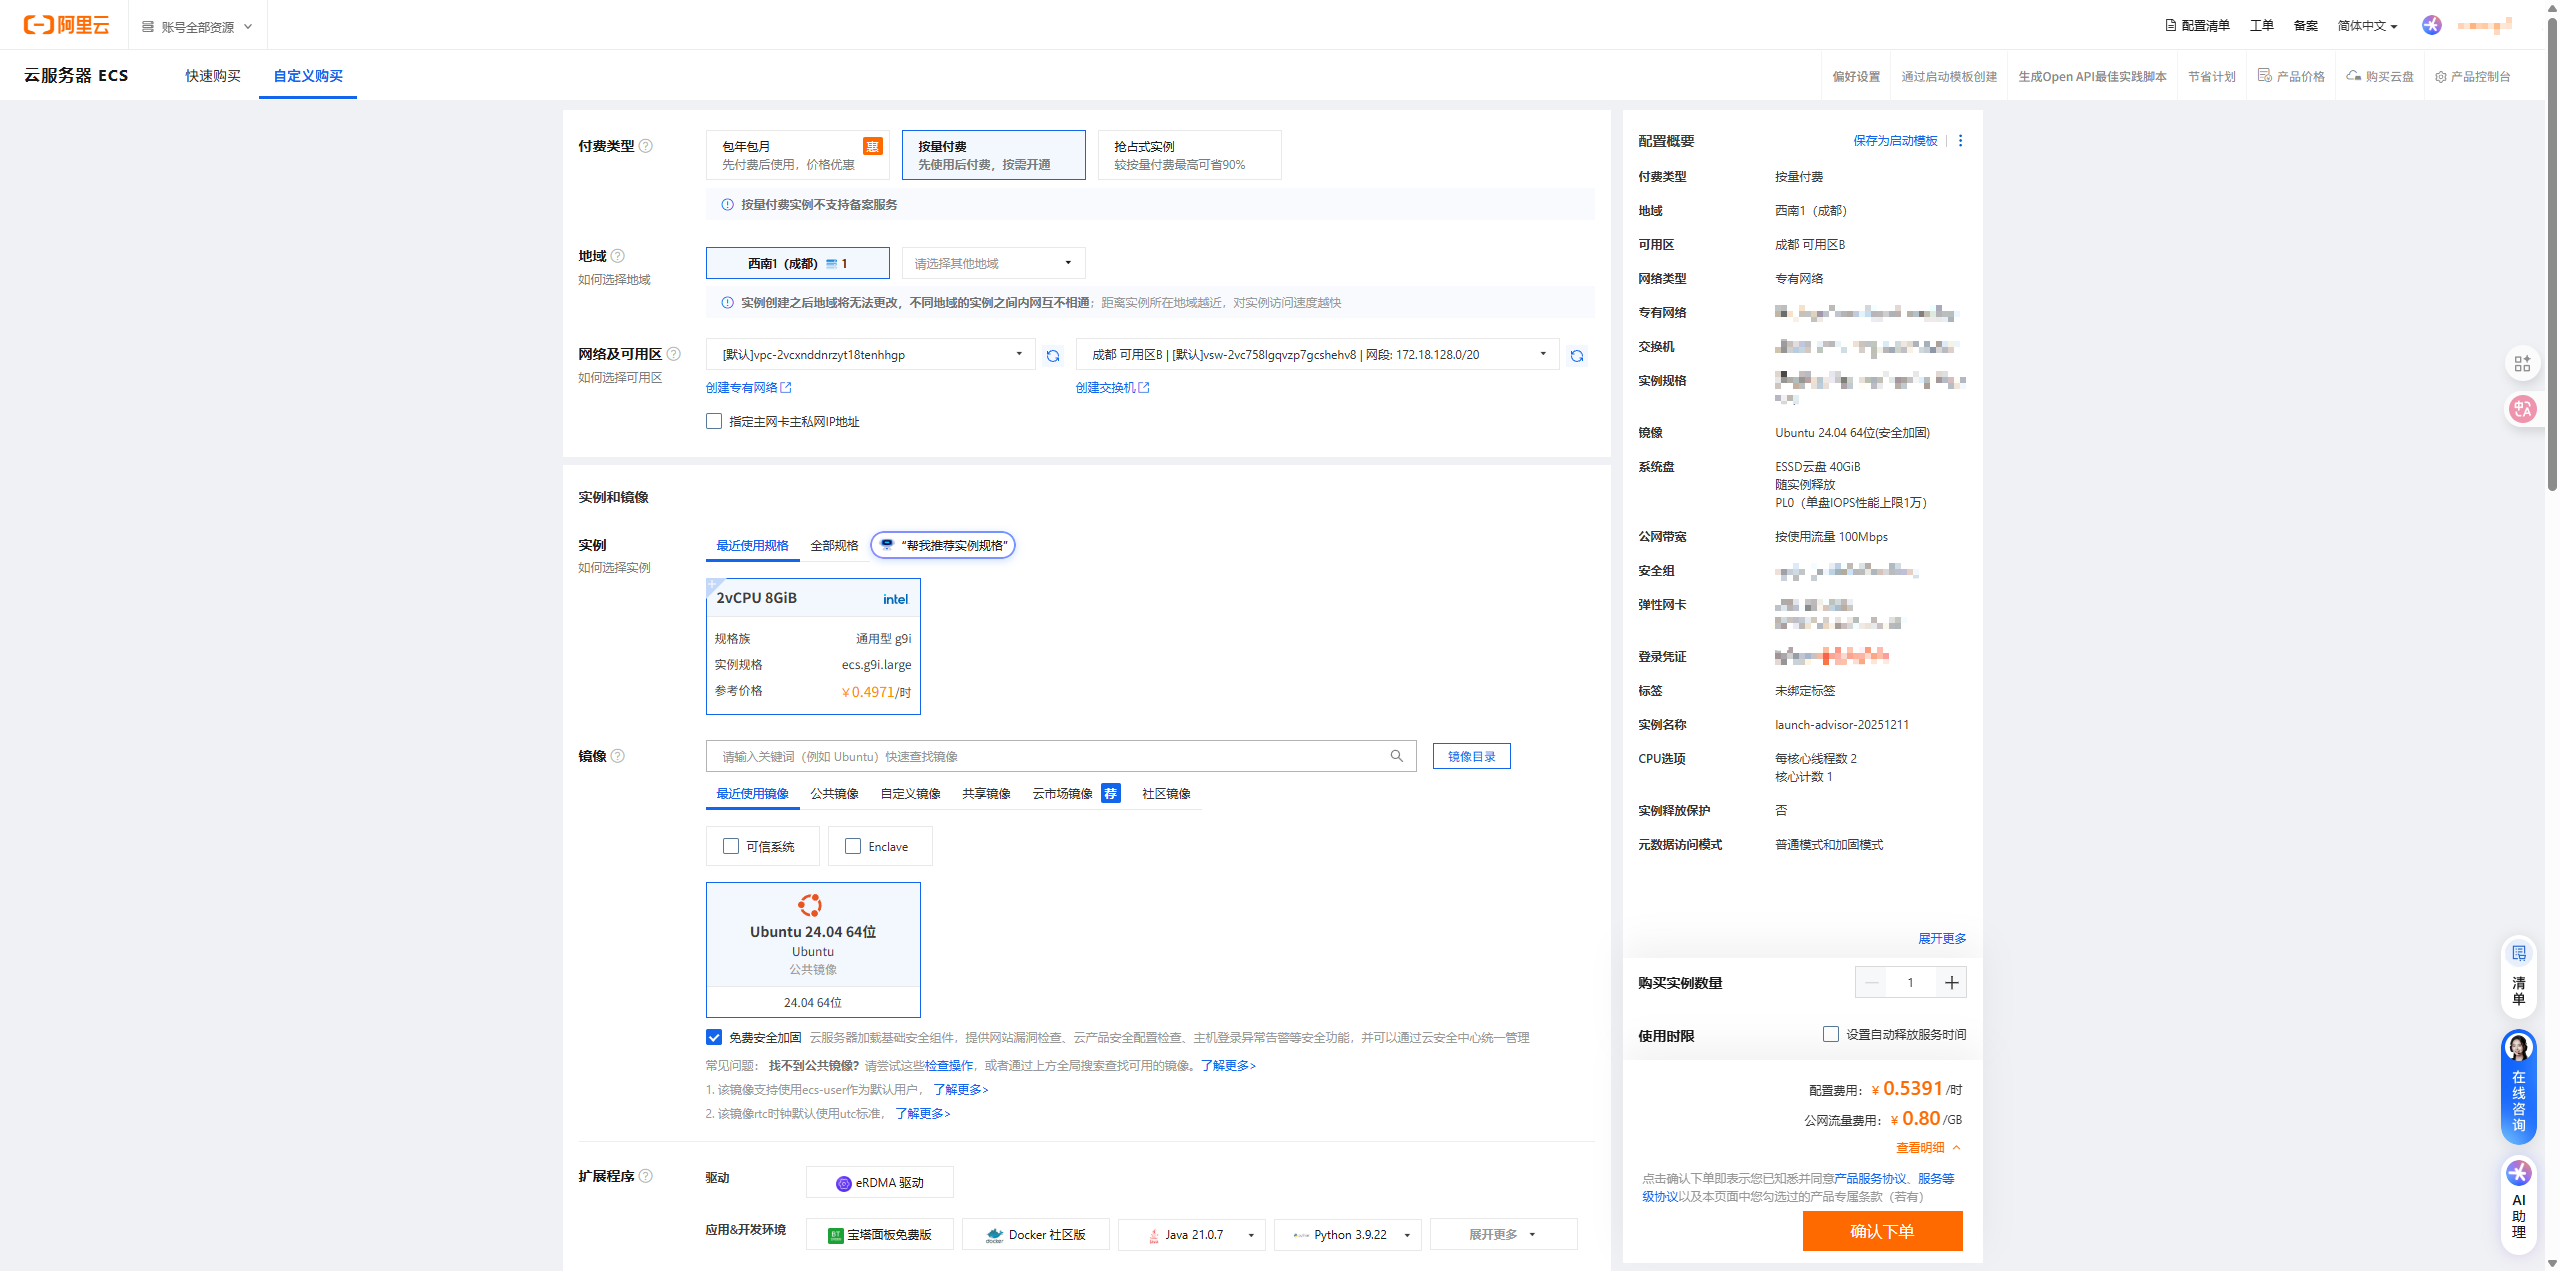This screenshot has width=2560, height=1271.
Task: Click the 付费类型 help question-mark icon
Action: click(x=646, y=146)
